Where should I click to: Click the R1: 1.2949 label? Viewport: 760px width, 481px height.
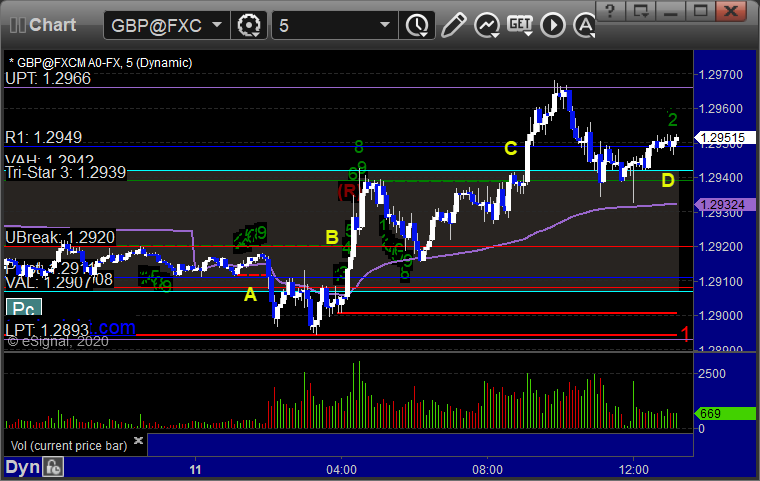coord(44,137)
